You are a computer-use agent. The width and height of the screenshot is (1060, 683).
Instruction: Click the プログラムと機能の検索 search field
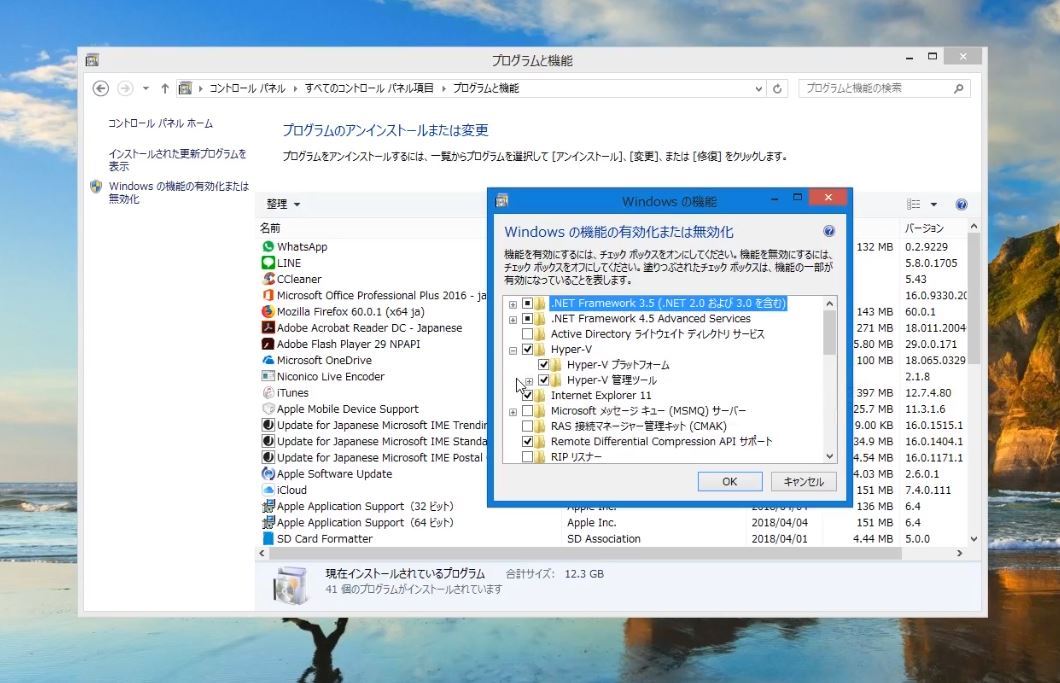875,88
